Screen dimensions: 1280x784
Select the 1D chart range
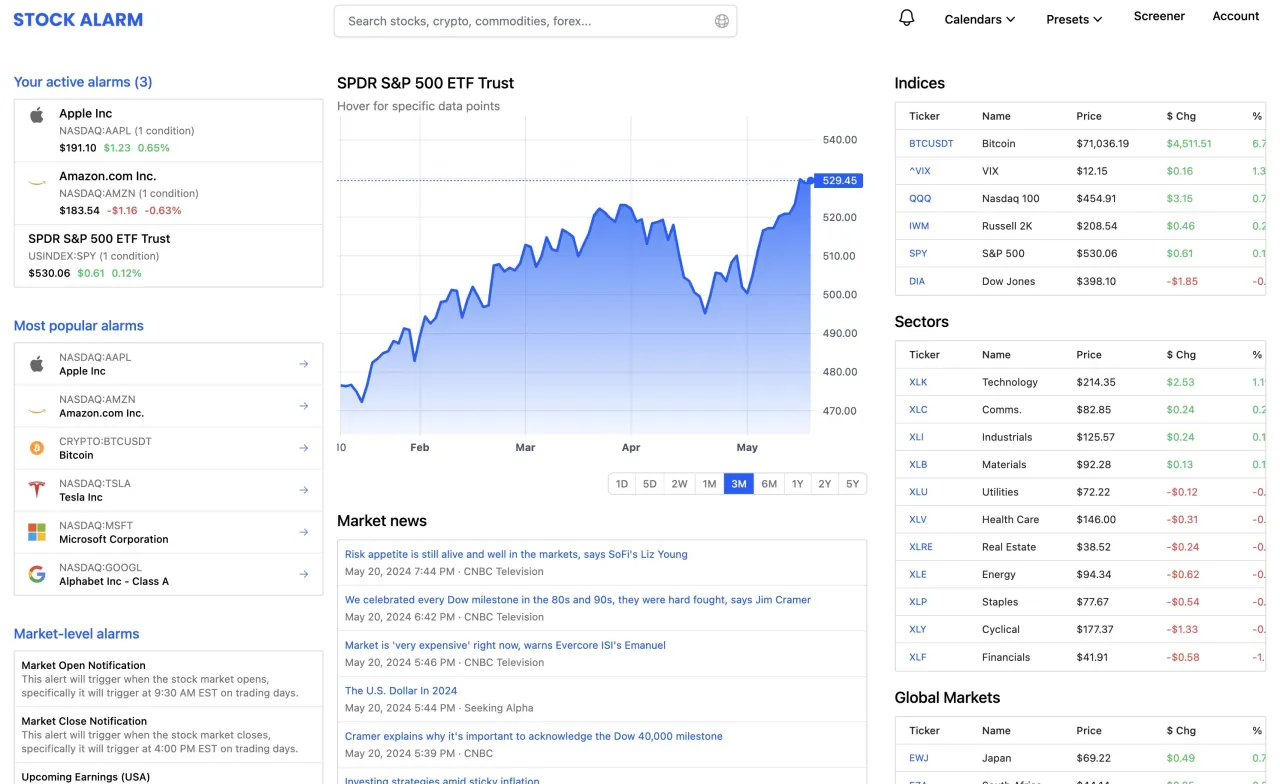622,484
